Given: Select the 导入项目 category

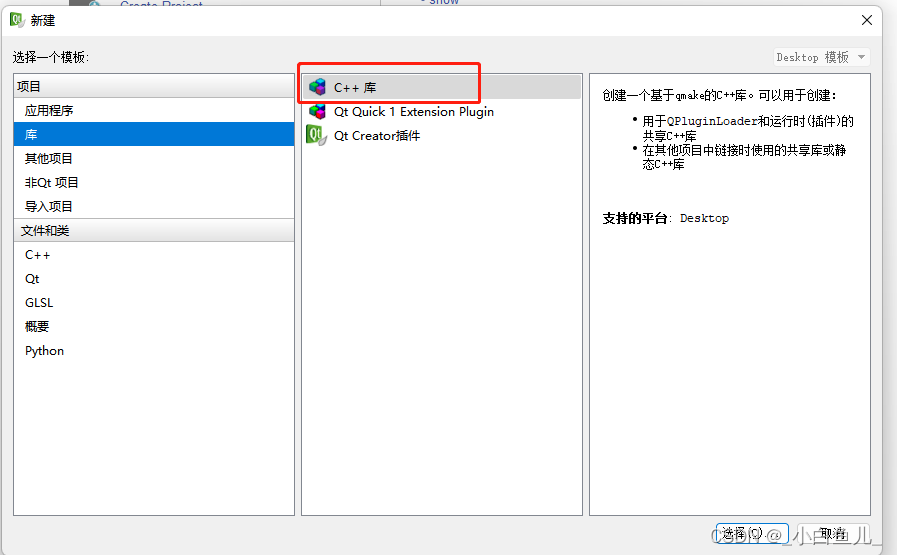Looking at the screenshot, I should pos(154,207).
